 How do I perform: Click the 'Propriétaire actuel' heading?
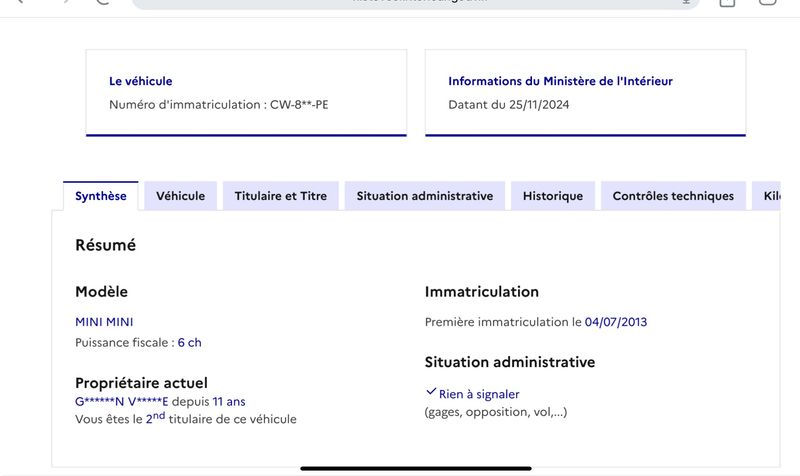coord(141,383)
